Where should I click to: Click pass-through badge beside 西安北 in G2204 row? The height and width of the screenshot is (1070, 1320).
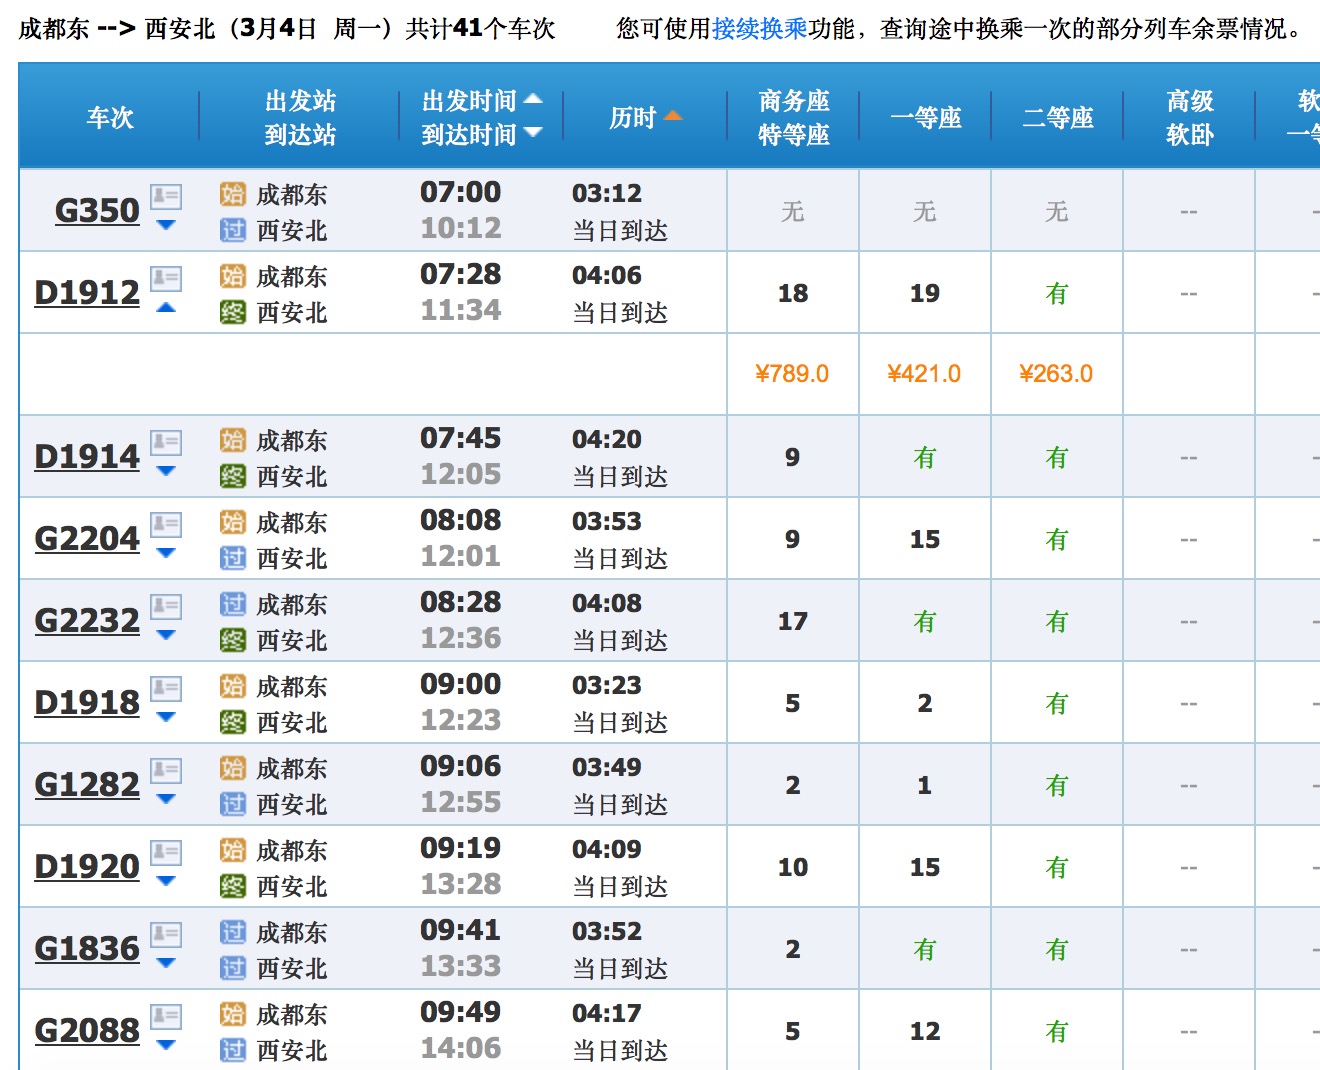[233, 558]
